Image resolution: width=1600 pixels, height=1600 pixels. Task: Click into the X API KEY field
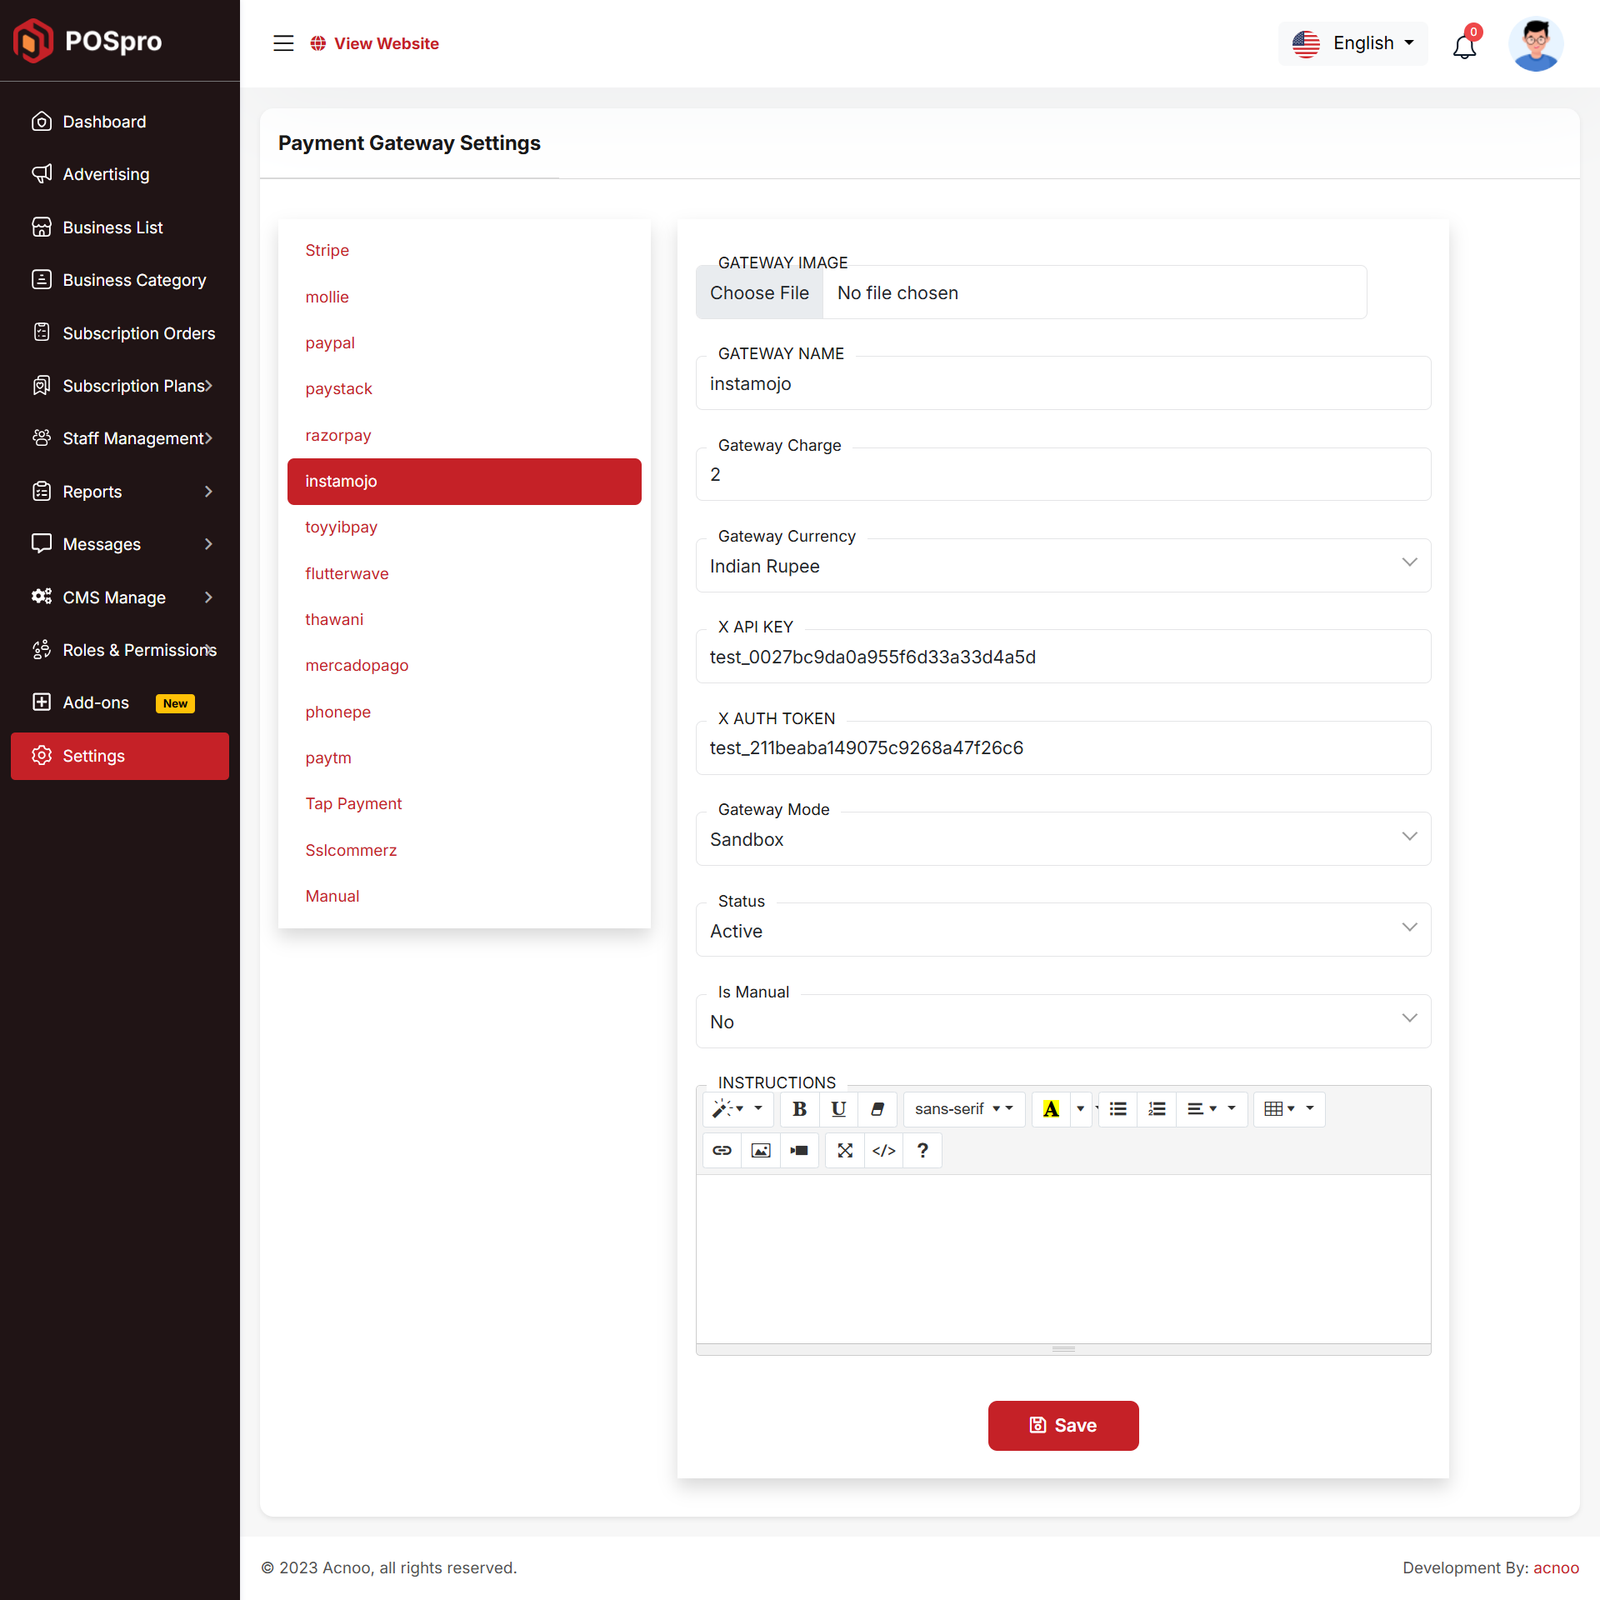1062,657
